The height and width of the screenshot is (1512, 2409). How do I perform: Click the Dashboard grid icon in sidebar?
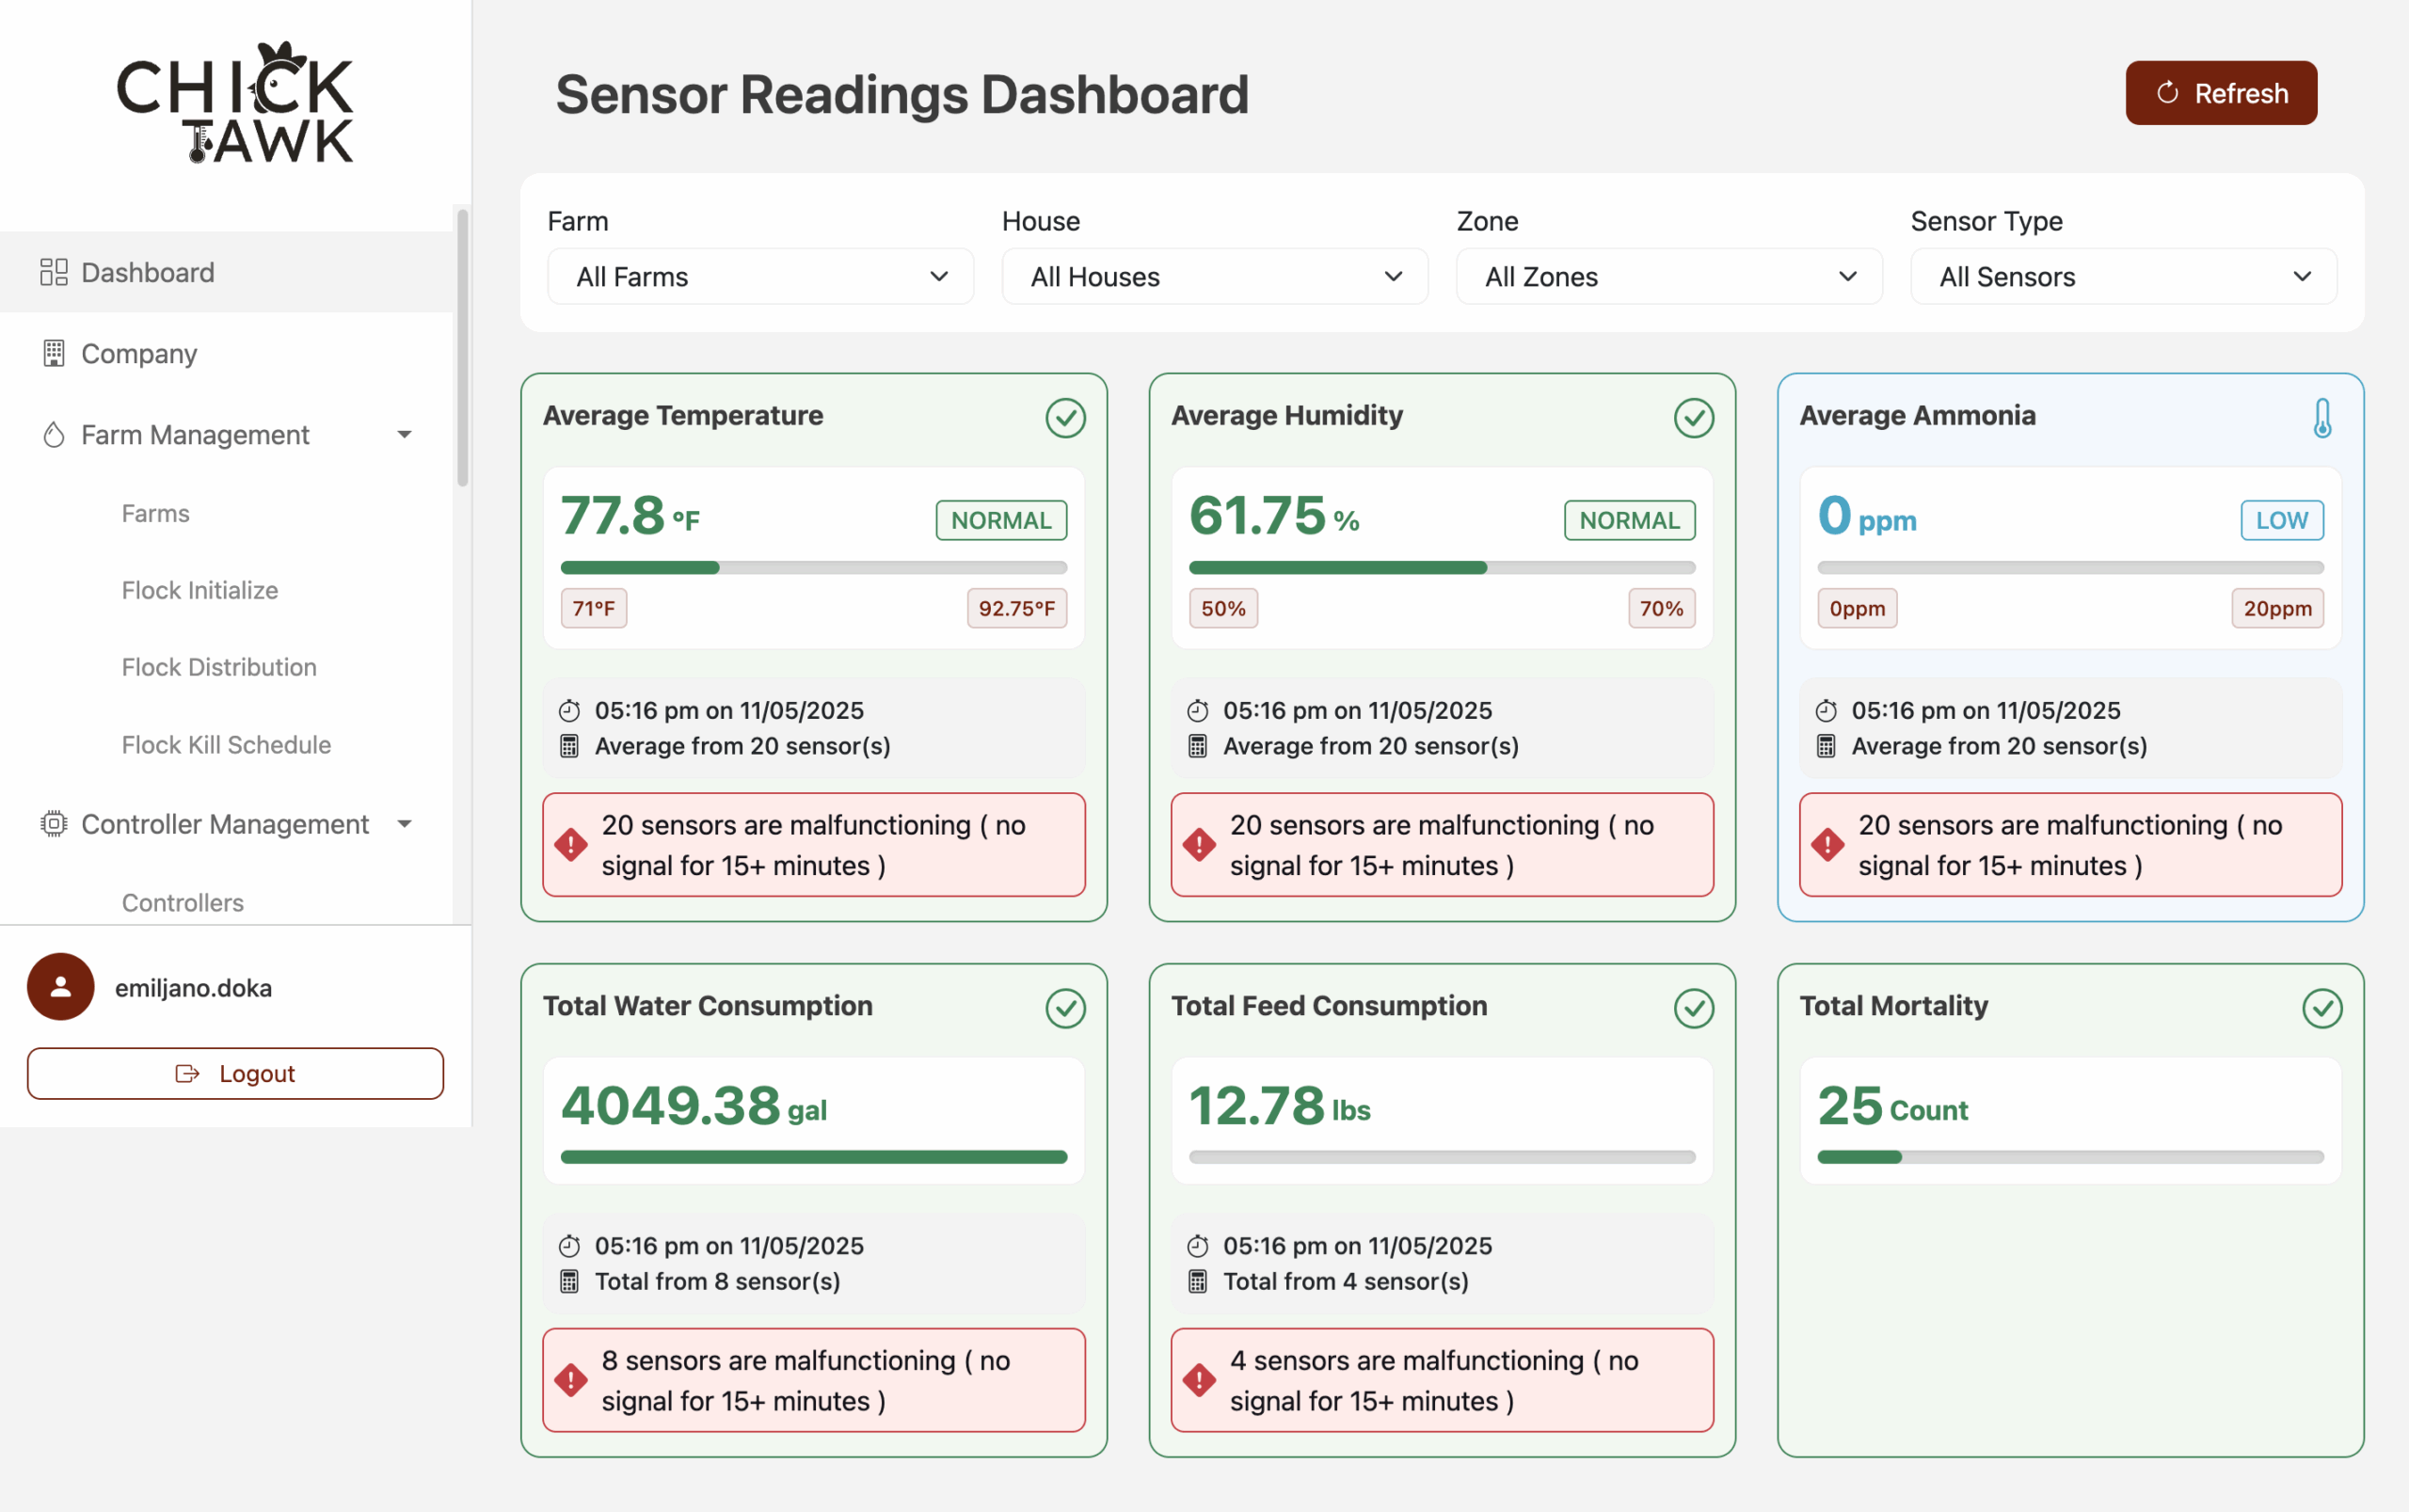click(x=53, y=272)
